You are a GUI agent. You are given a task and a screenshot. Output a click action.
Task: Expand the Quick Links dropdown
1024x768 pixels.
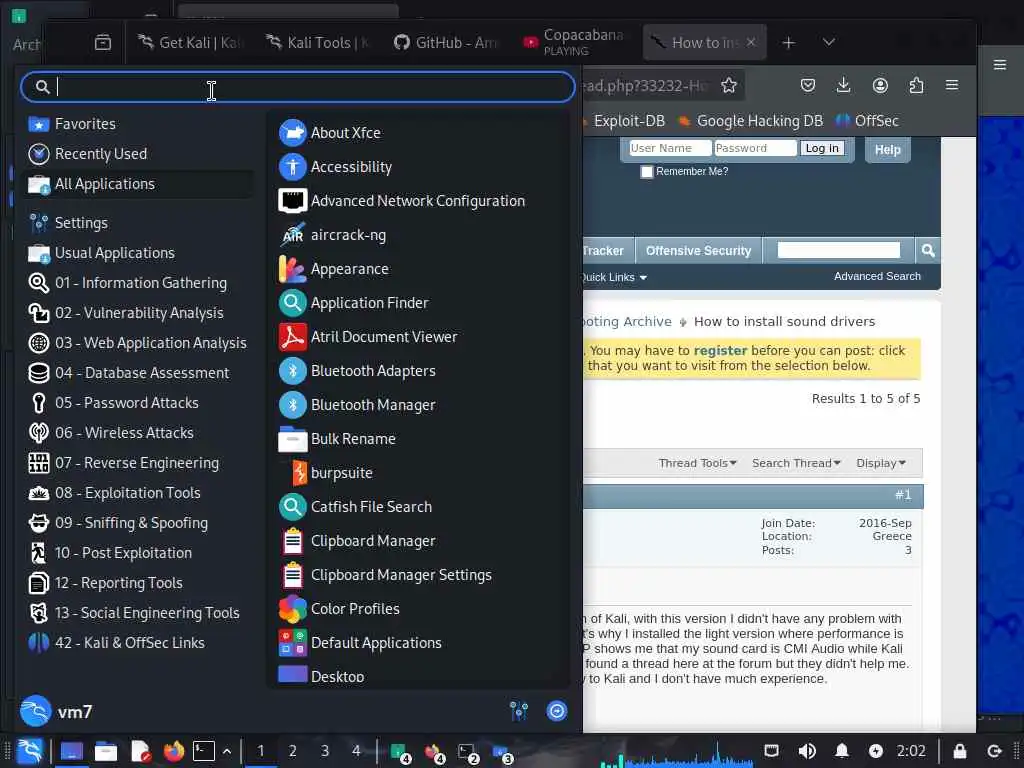613,278
